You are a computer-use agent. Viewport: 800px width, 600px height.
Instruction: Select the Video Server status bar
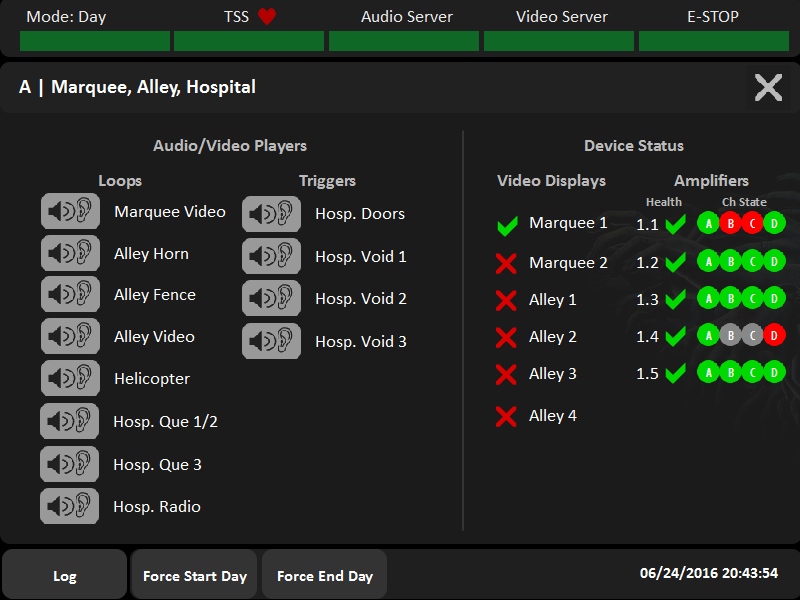pos(560,41)
